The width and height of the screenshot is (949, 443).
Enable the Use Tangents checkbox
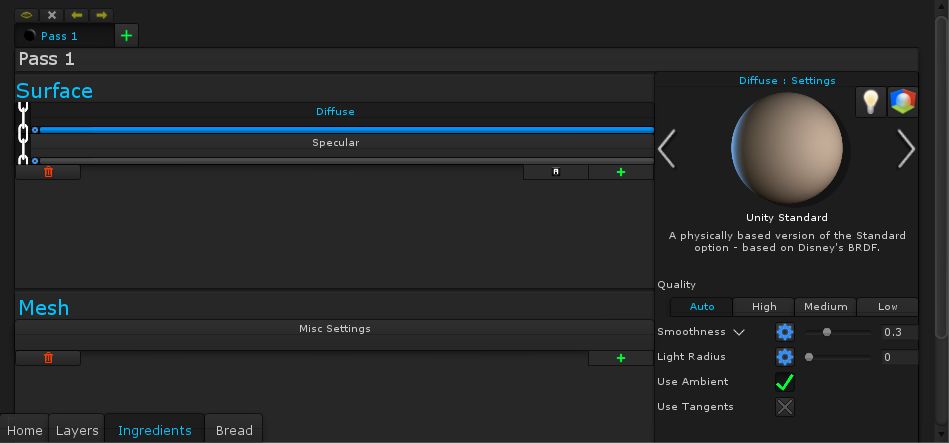[785, 407]
